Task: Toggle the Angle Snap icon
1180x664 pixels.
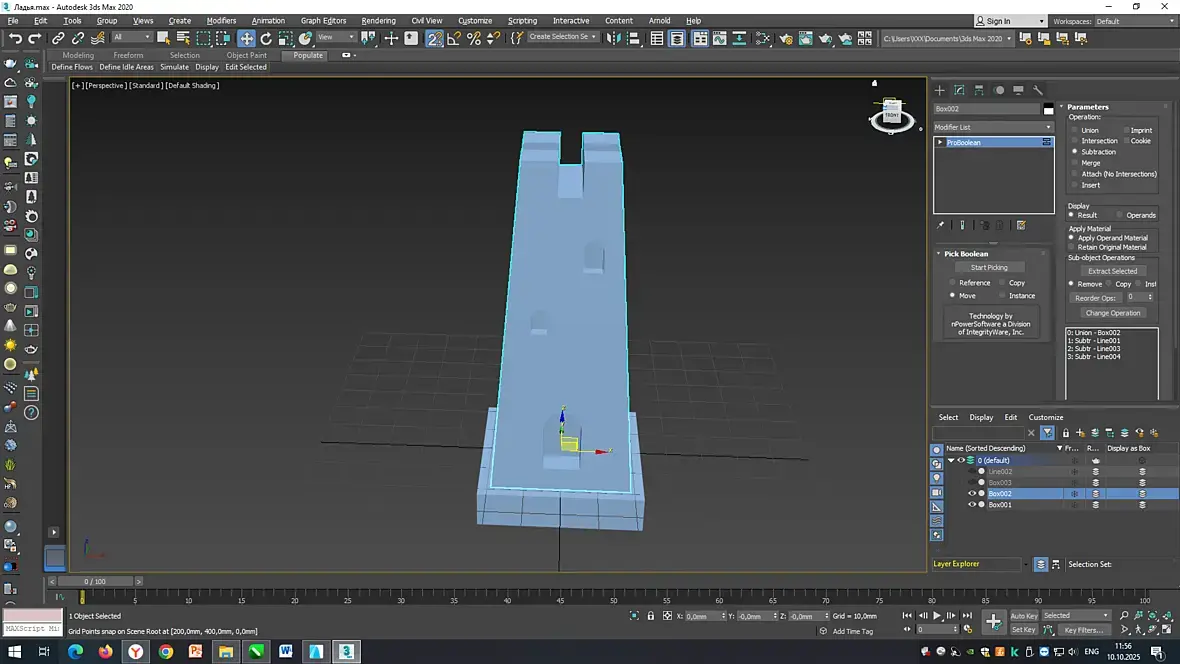Action: (455, 38)
